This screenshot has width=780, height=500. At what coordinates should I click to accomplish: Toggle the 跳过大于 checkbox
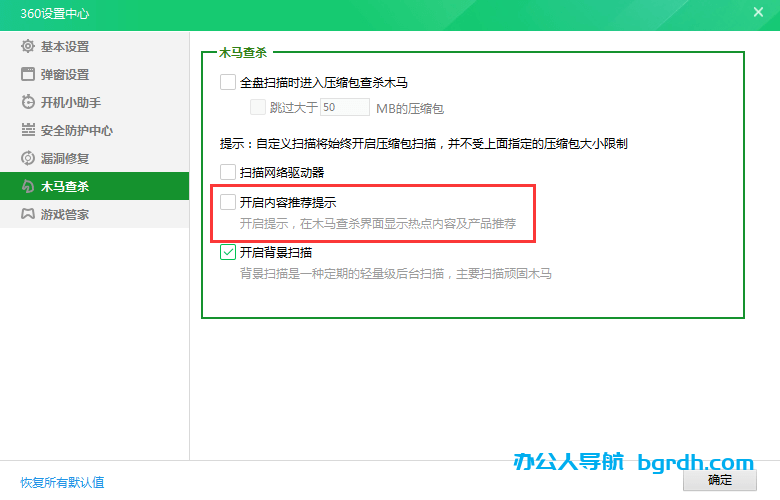(x=258, y=107)
